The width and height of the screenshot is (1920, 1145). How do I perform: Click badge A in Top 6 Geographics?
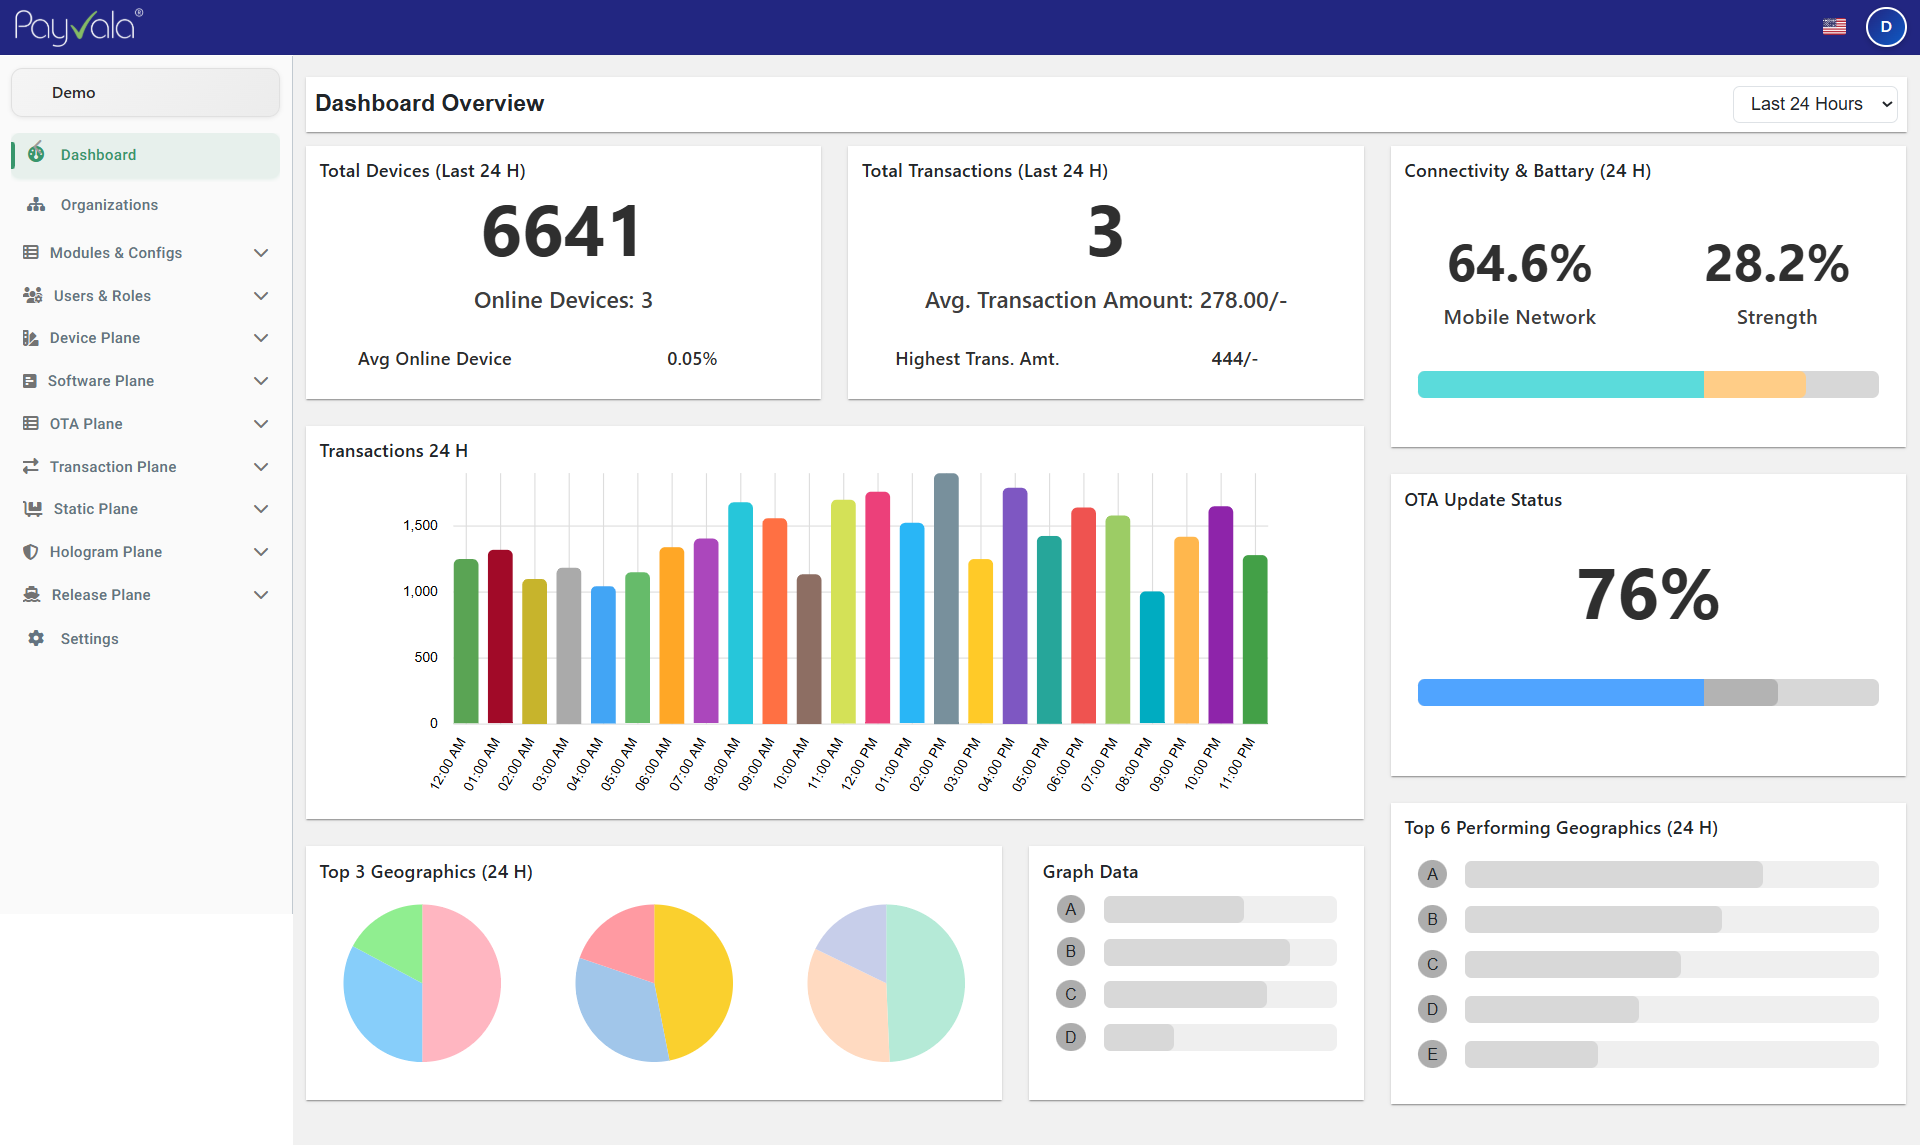[1433, 874]
